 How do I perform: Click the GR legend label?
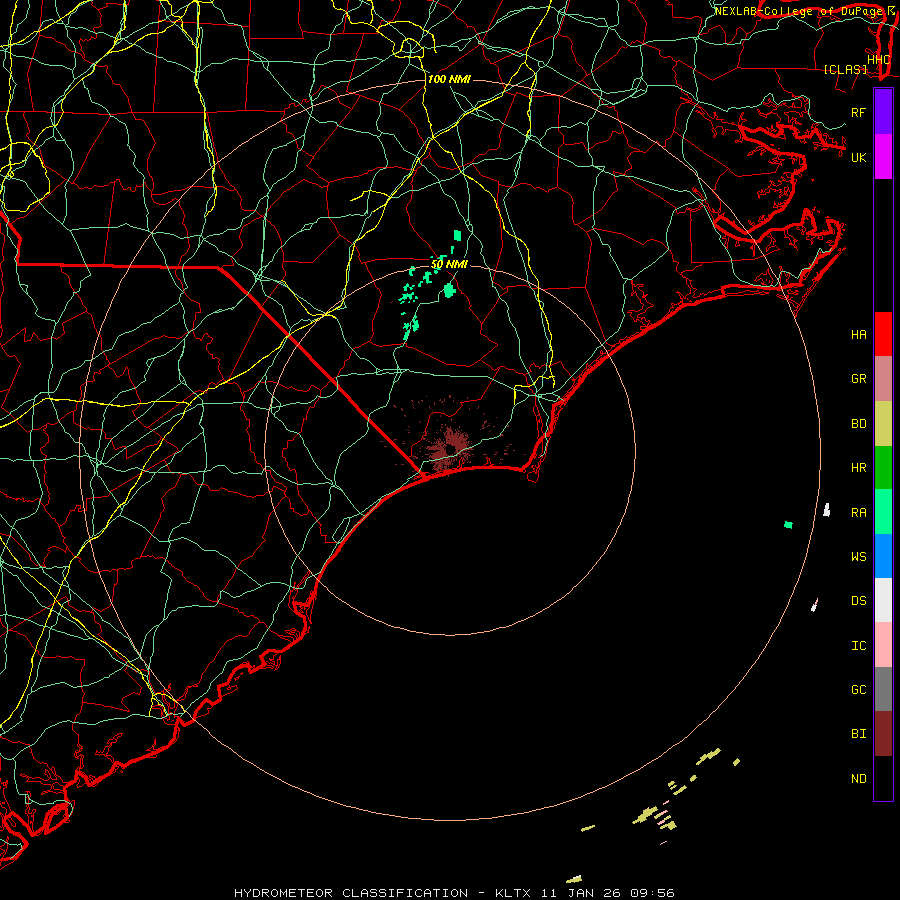coord(859,379)
